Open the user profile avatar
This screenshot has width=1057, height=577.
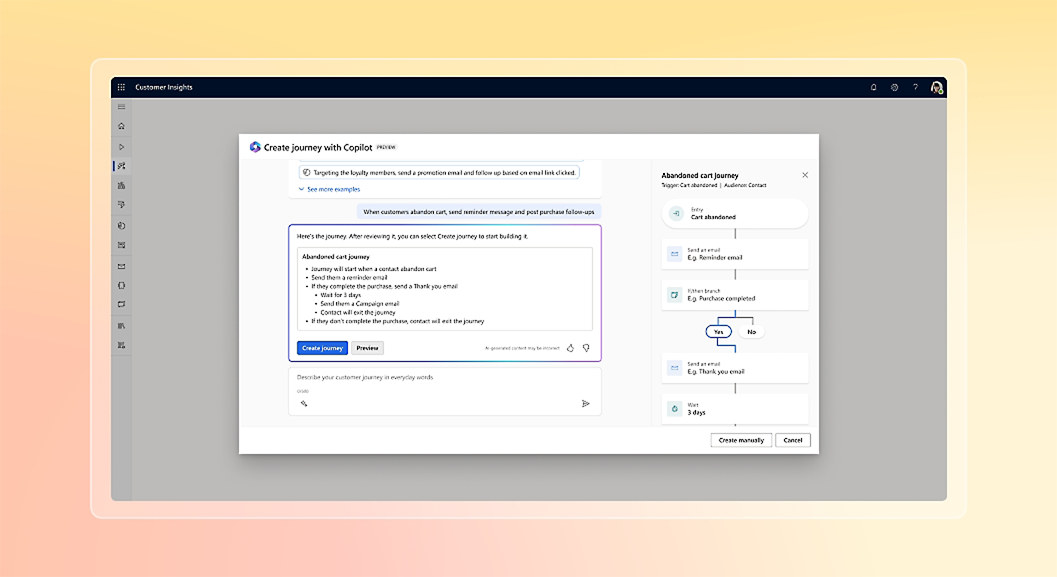[x=936, y=87]
